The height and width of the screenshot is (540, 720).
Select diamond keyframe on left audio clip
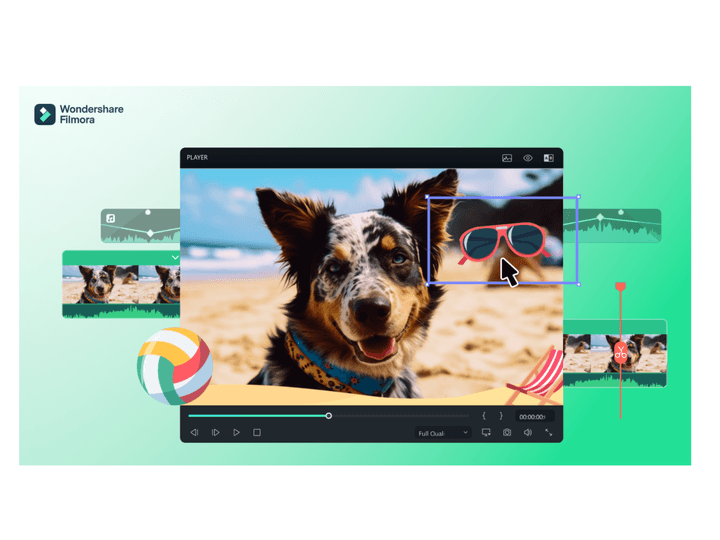151,233
